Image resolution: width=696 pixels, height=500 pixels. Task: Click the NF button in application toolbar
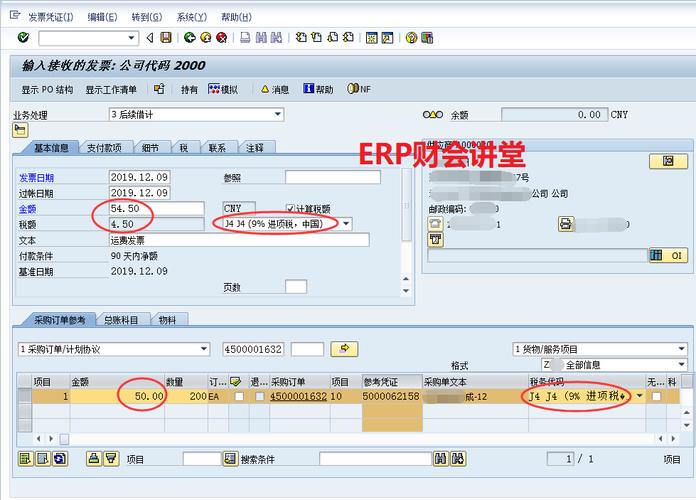(x=359, y=89)
